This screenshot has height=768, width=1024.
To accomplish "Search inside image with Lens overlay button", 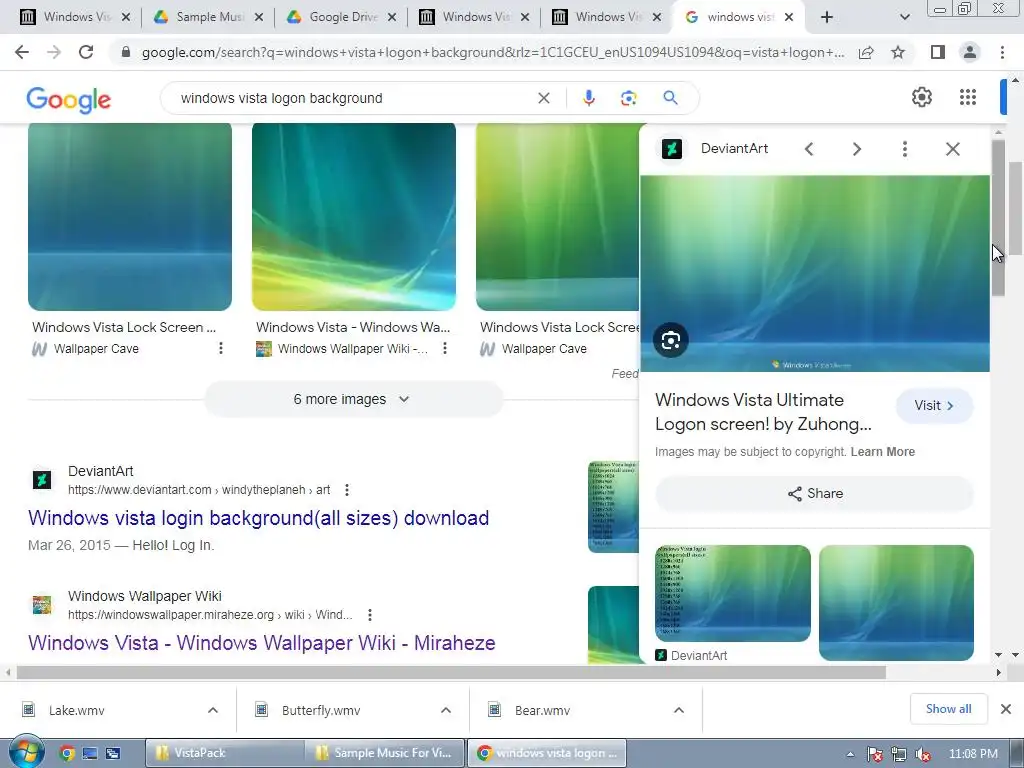I will click(x=671, y=340).
